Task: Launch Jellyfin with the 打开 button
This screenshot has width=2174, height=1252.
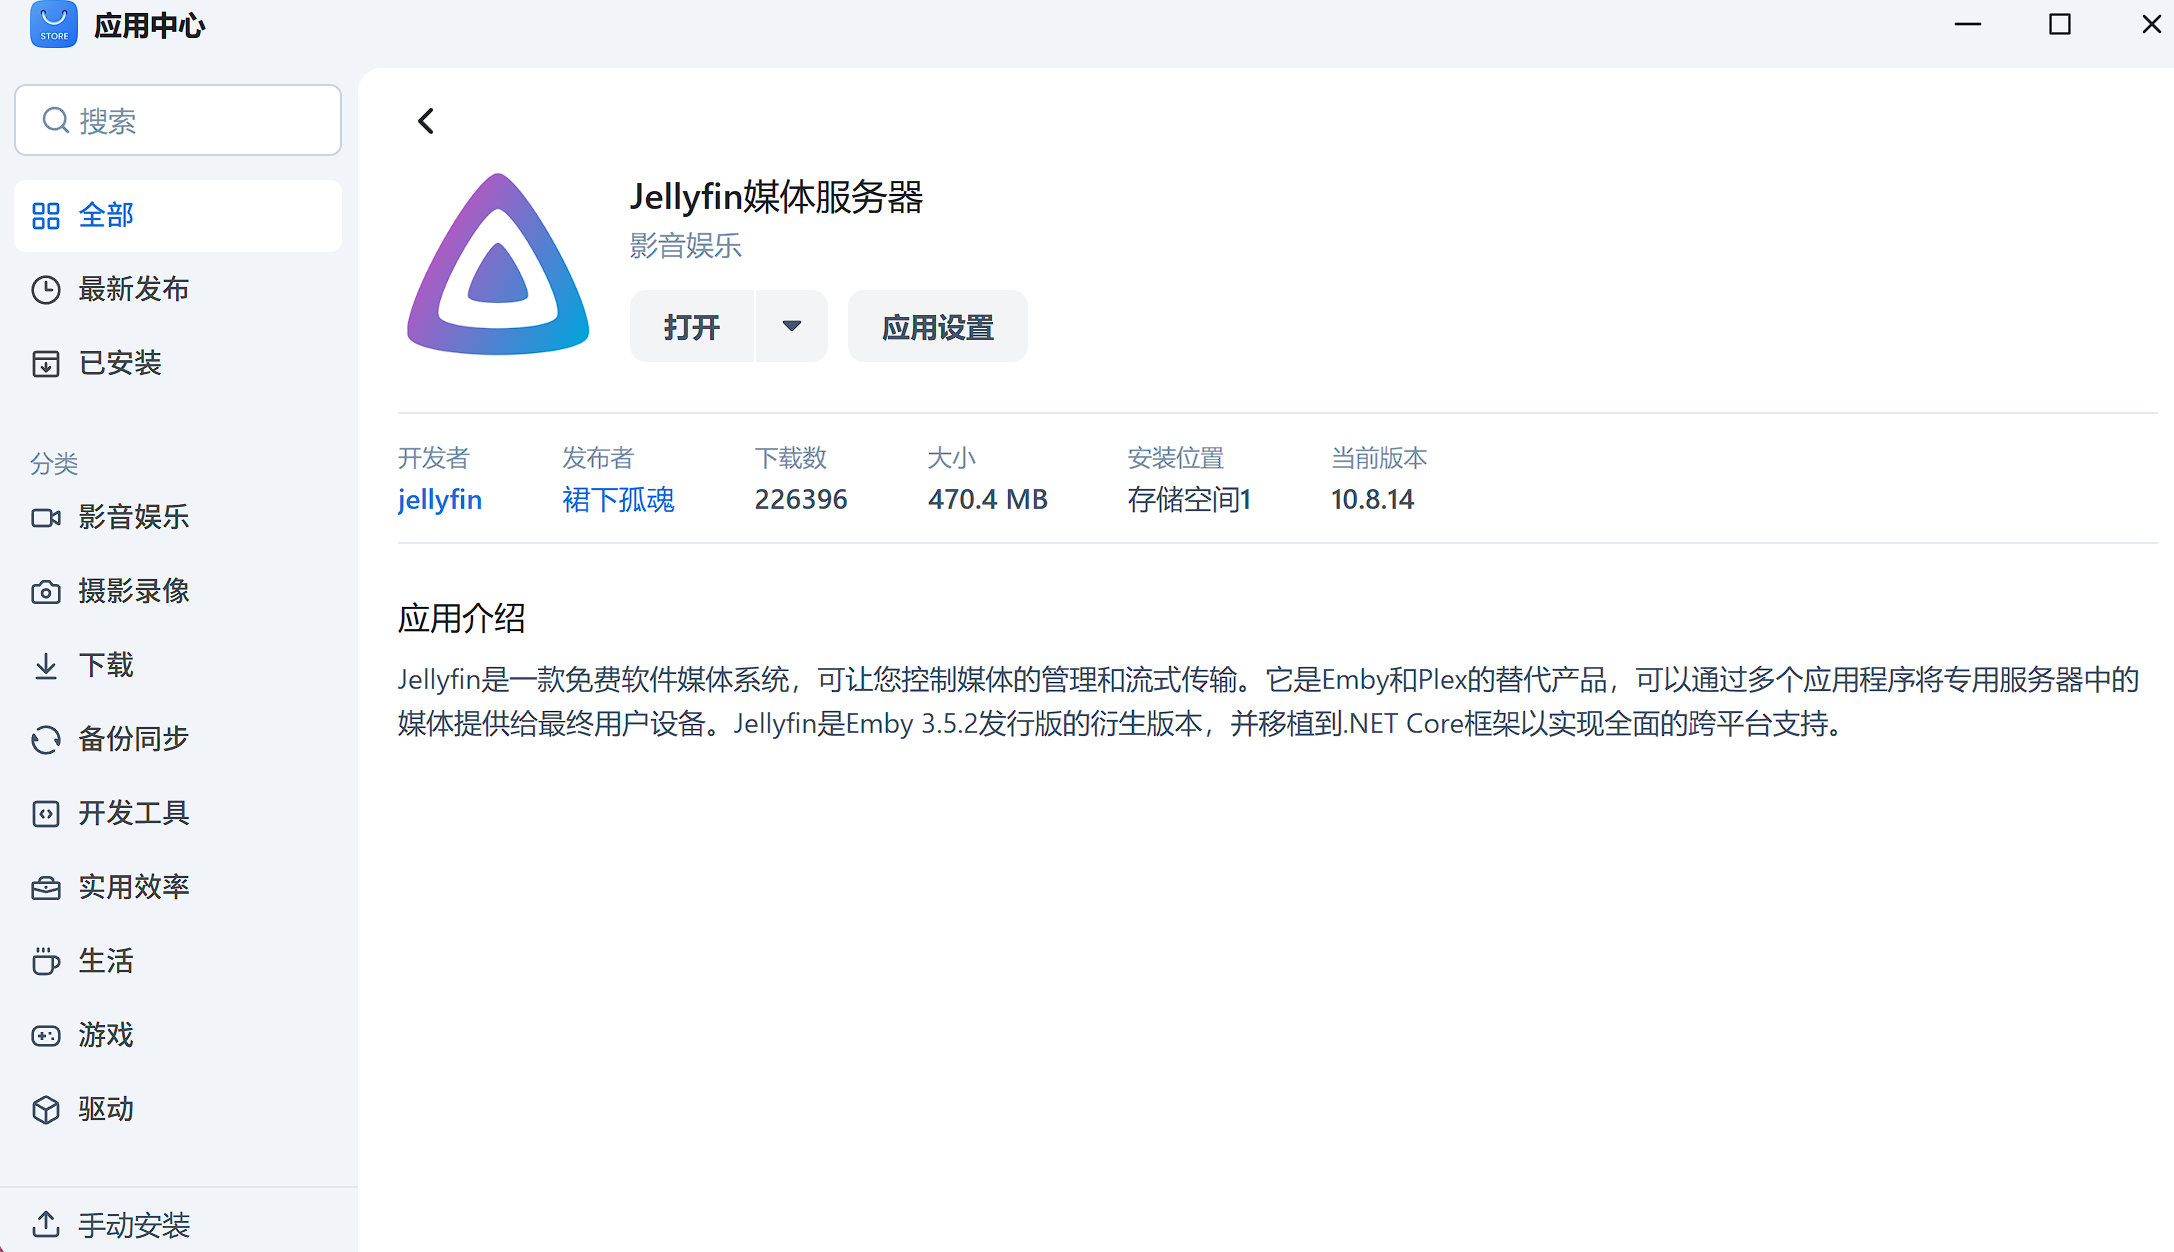Action: tap(693, 326)
